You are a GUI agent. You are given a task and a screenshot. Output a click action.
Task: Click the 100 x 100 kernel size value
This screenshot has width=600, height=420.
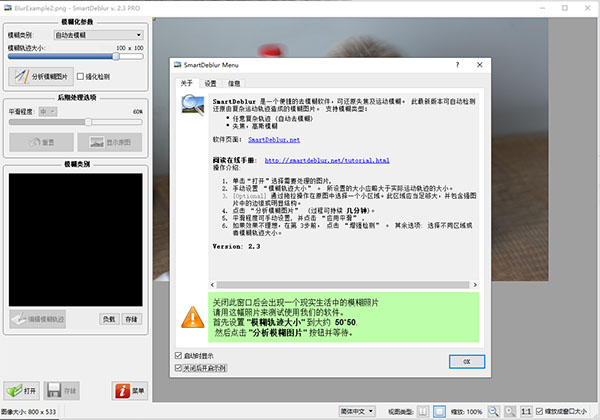pos(130,48)
